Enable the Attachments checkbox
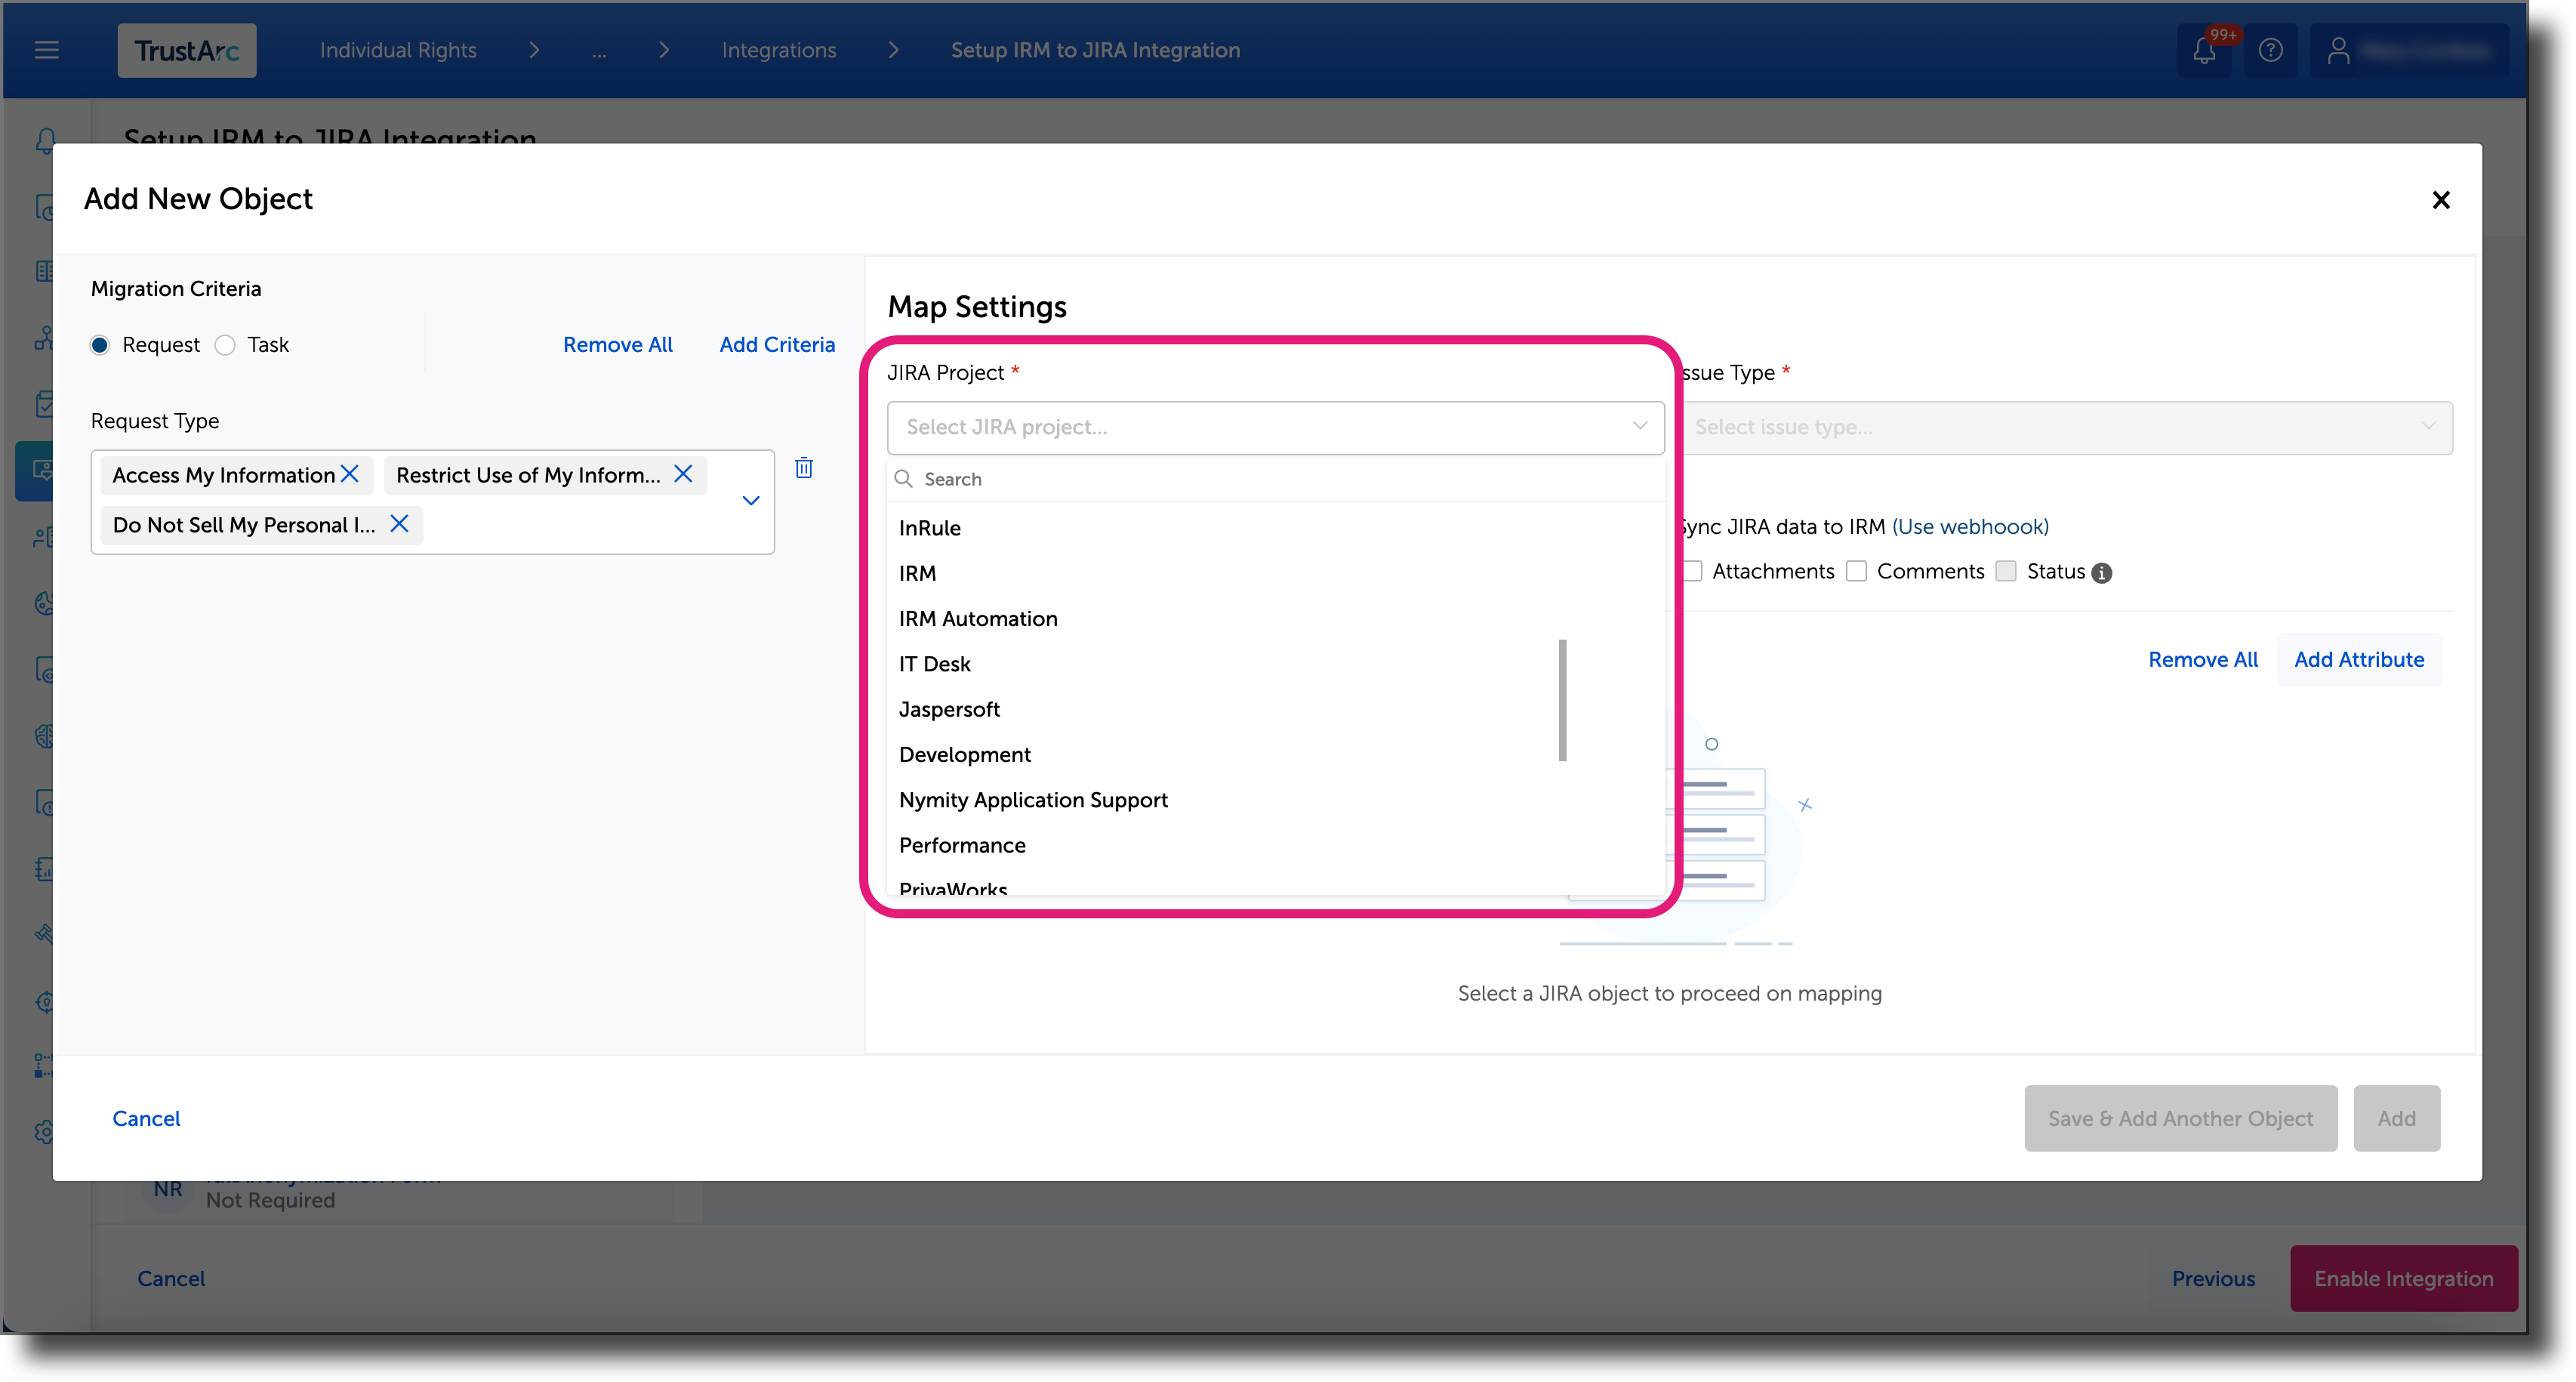 (x=1691, y=571)
